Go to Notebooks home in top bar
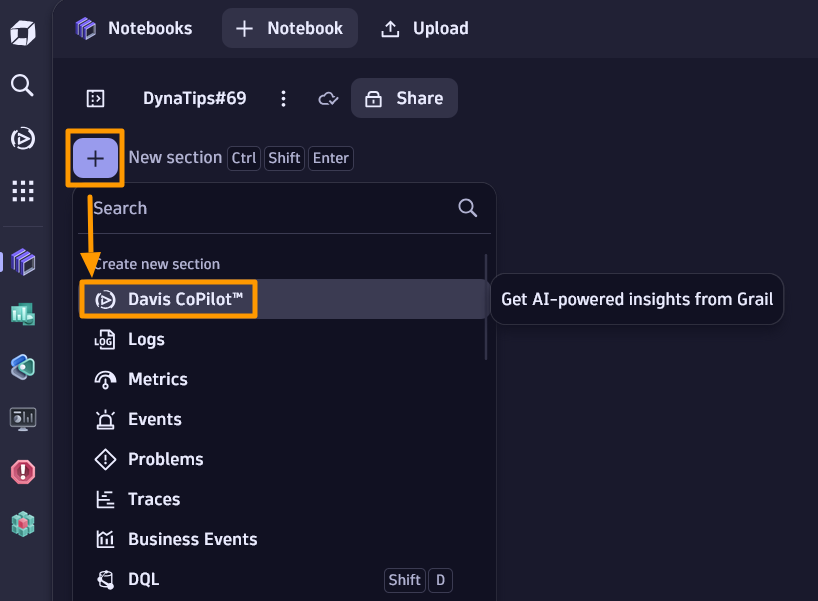The image size is (818, 601). pyautogui.click(x=134, y=28)
